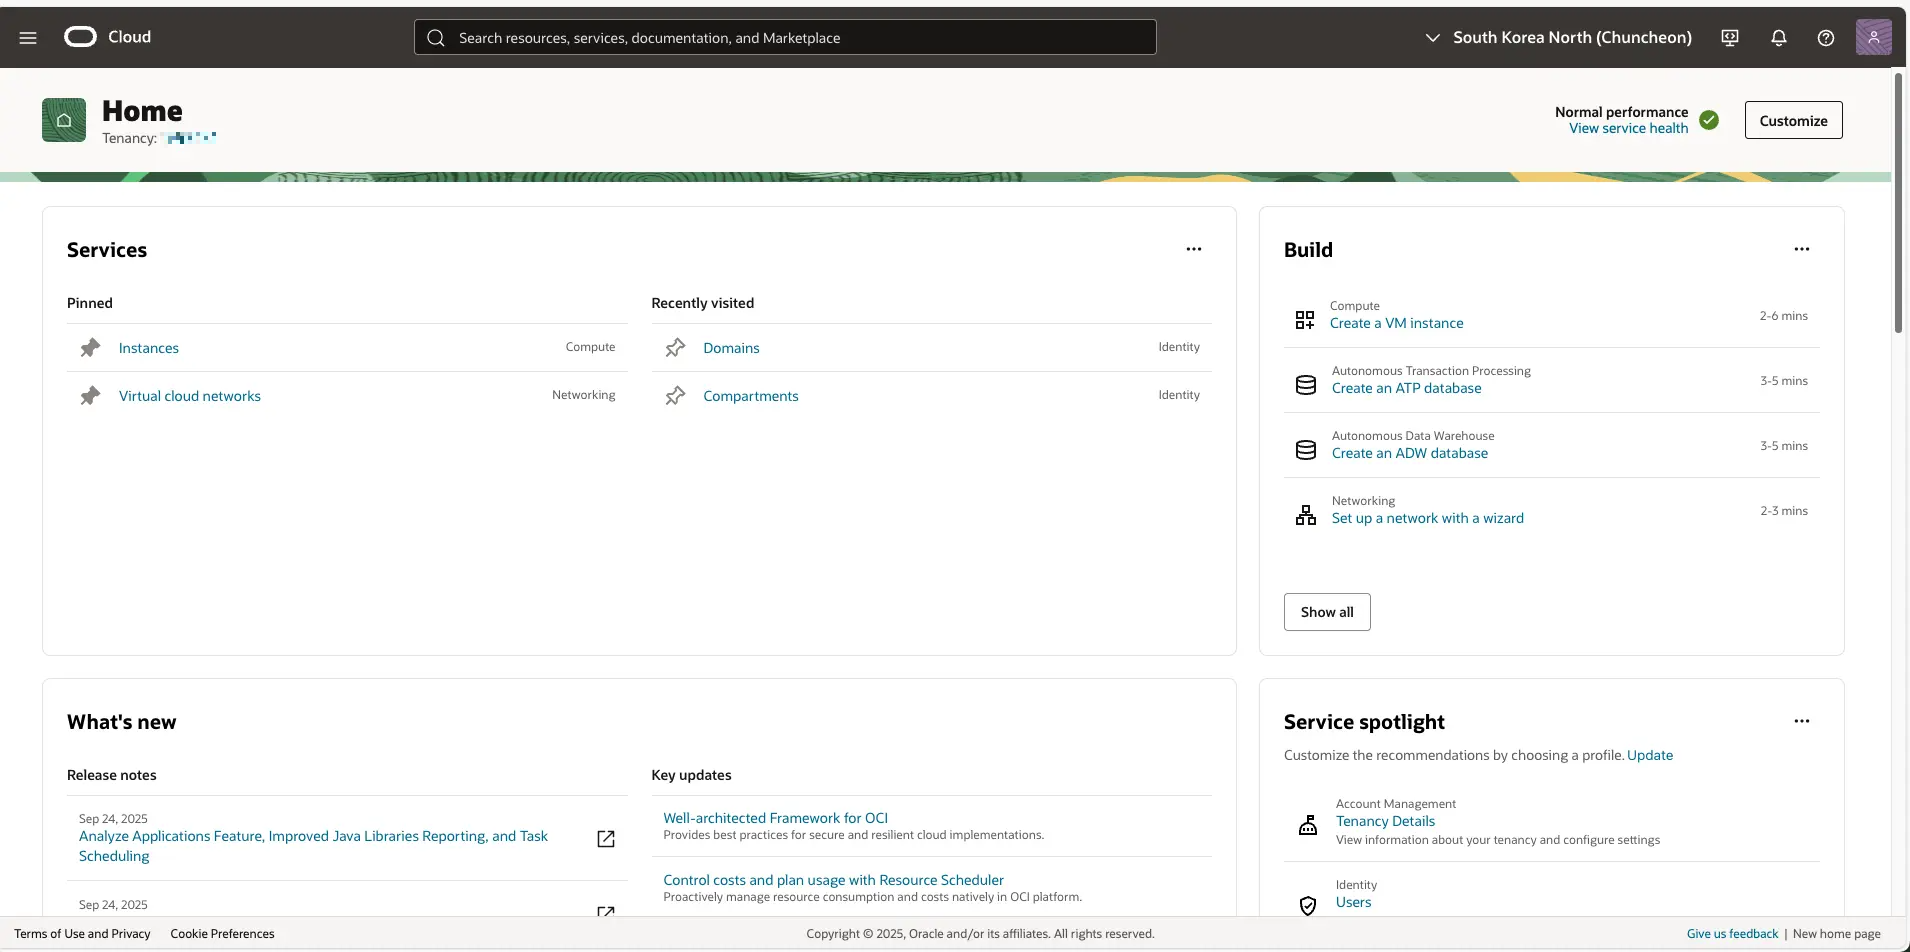Screen dimensions: 1910x952
Task: Click Create a VM instance link
Action: pos(1396,323)
